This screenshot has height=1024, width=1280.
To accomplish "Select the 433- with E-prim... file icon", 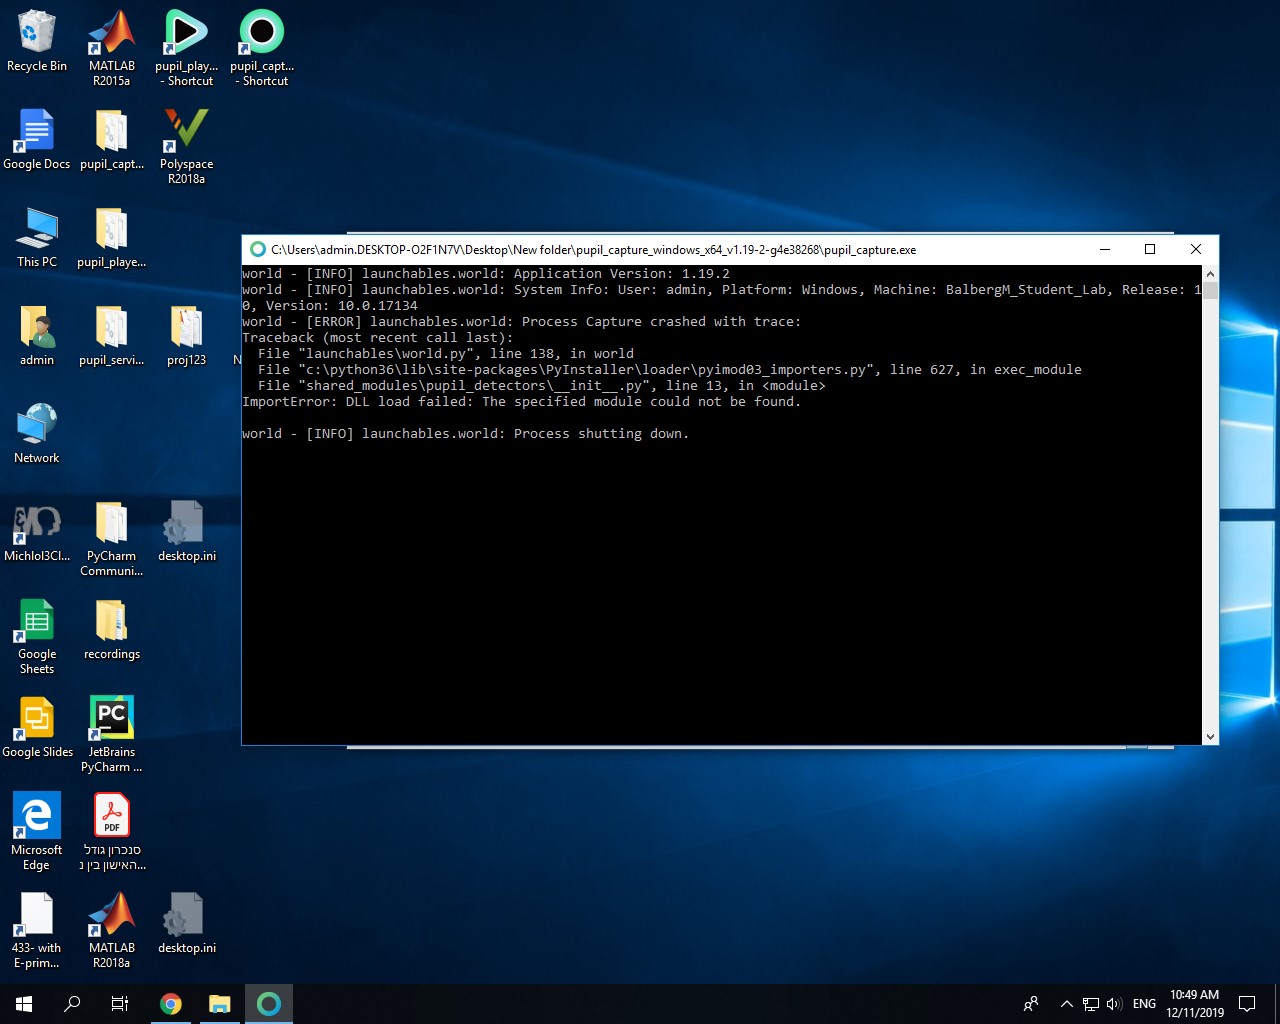I will [x=37, y=930].
